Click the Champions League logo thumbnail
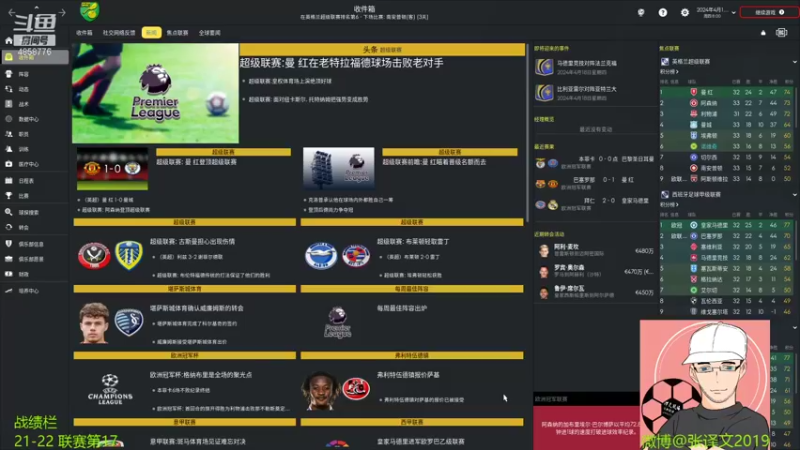The image size is (800, 450). pos(110,390)
